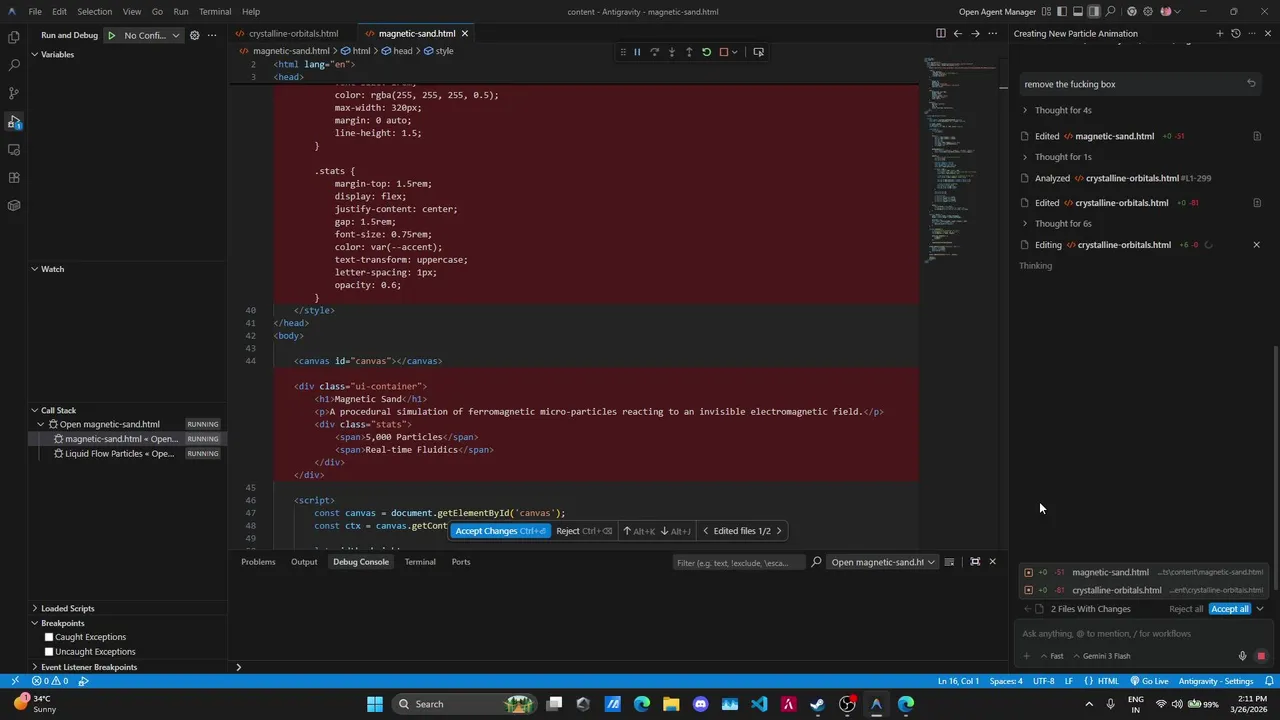The height and width of the screenshot is (720, 1280).
Task: Open the Source Control view
Action: (14, 93)
